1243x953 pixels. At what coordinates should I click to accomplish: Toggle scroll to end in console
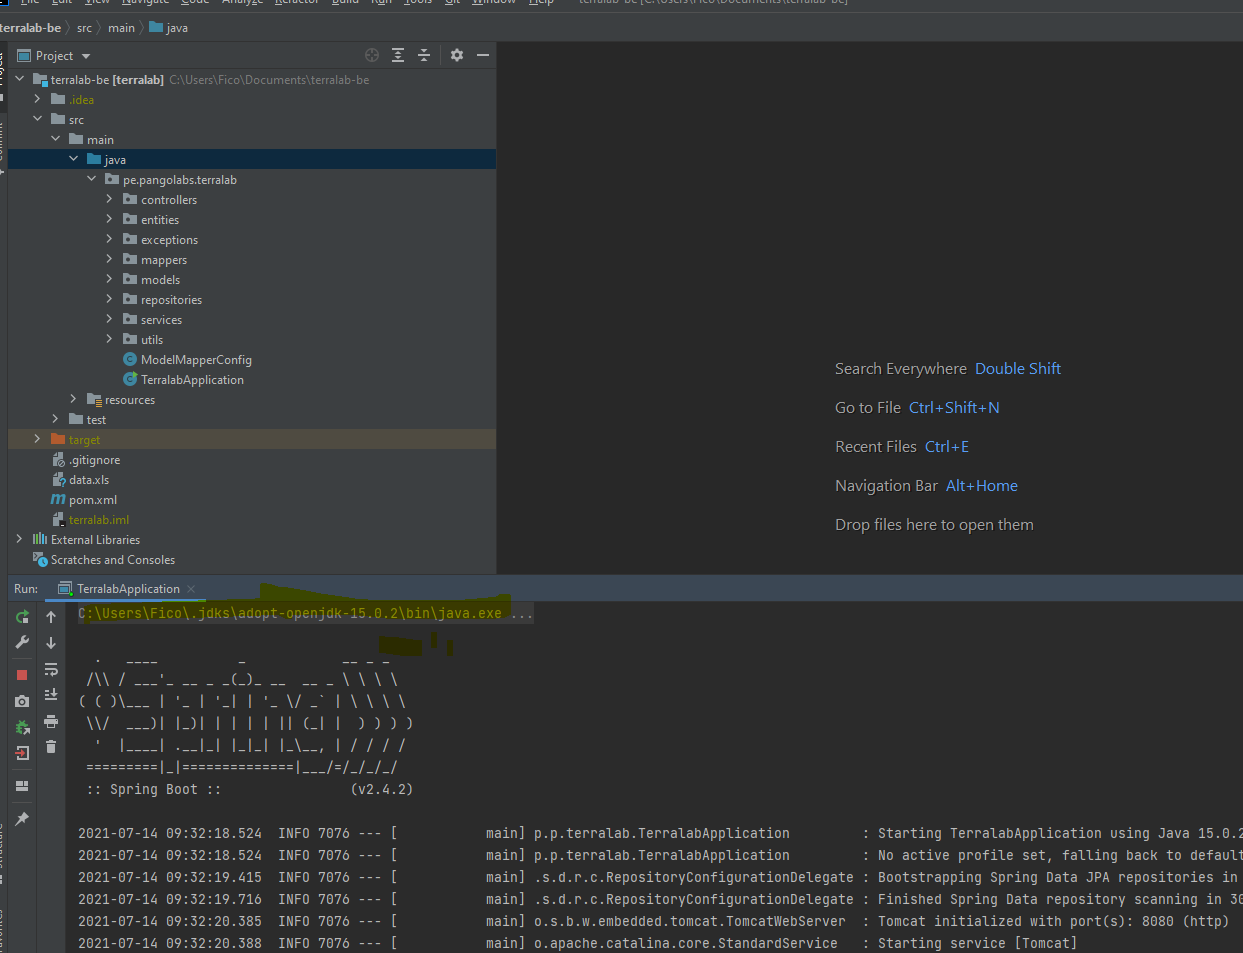point(51,695)
